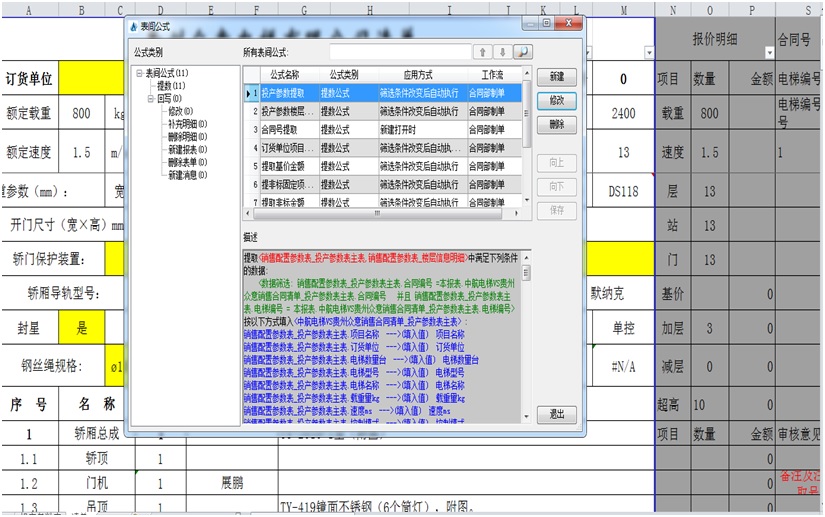Click the 退出 button to exit
This screenshot has height=517, width=825.
point(556,414)
